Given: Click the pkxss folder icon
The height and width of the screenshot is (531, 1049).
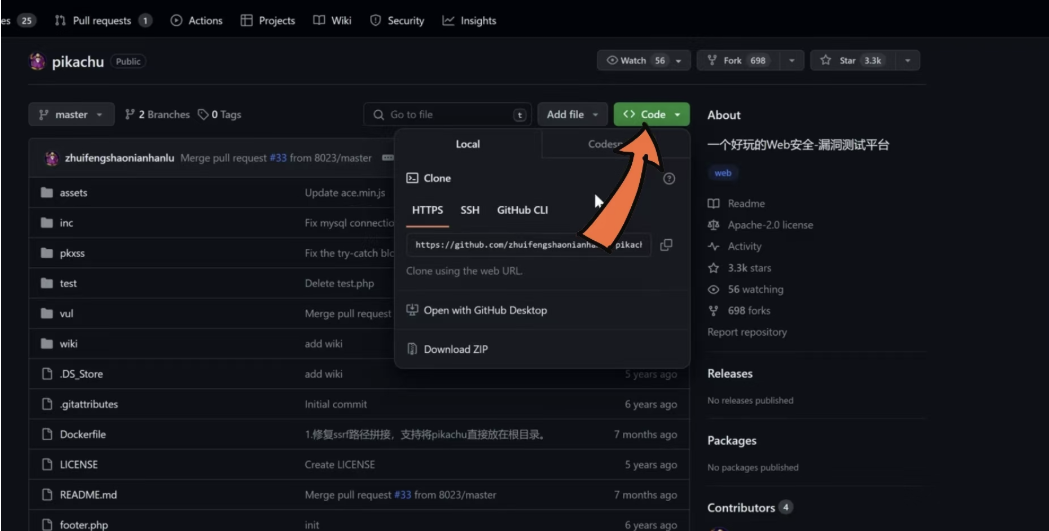Looking at the screenshot, I should tap(46, 253).
